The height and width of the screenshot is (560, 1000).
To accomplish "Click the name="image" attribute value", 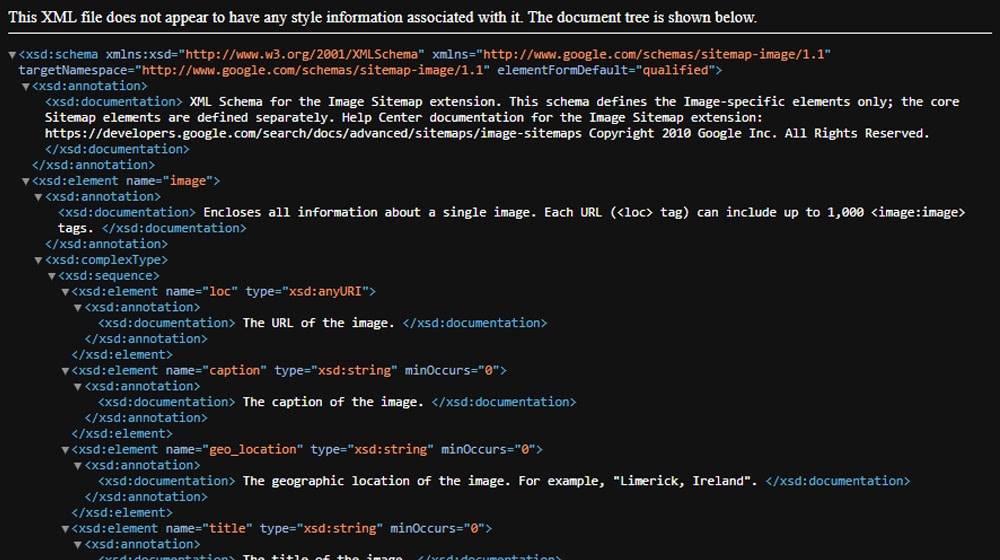I will (188, 181).
